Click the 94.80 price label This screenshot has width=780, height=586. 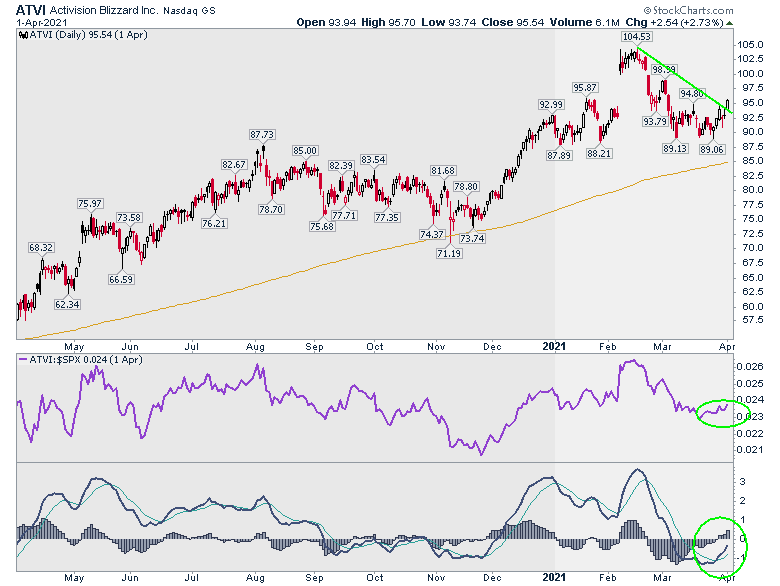pos(692,94)
